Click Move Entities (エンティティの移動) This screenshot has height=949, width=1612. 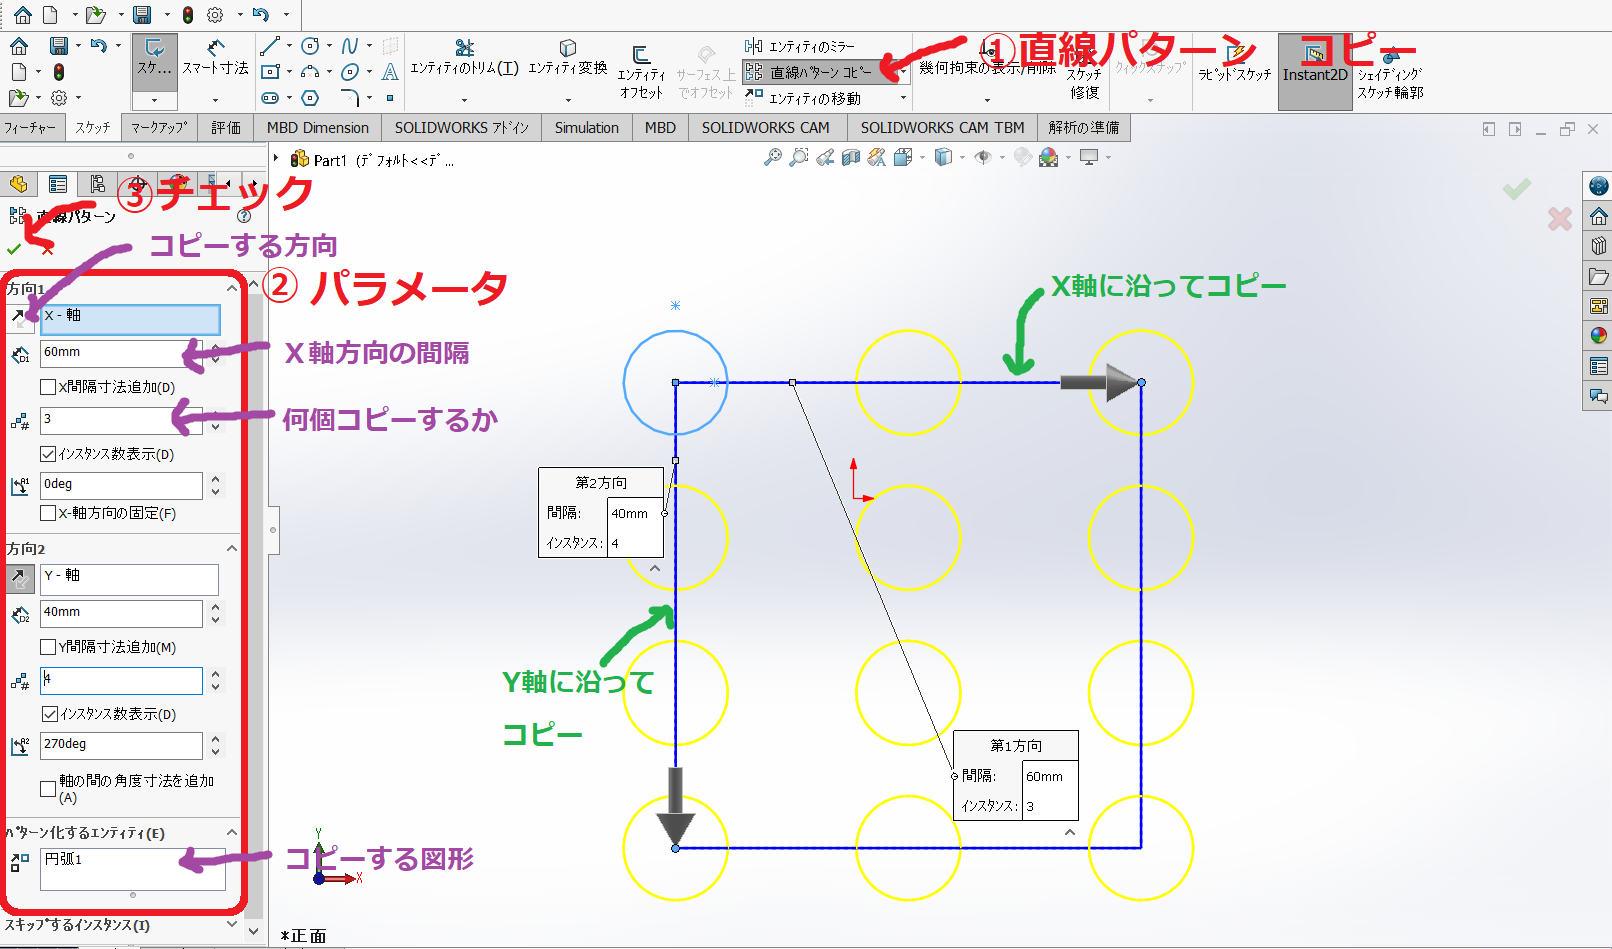click(x=802, y=98)
